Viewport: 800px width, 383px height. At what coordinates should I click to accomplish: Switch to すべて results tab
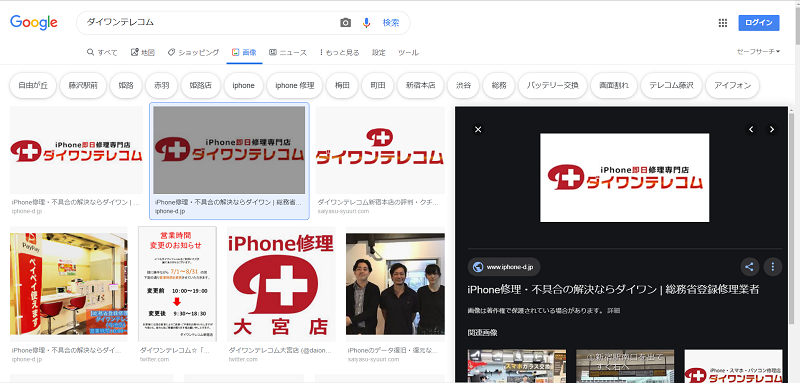coord(102,53)
